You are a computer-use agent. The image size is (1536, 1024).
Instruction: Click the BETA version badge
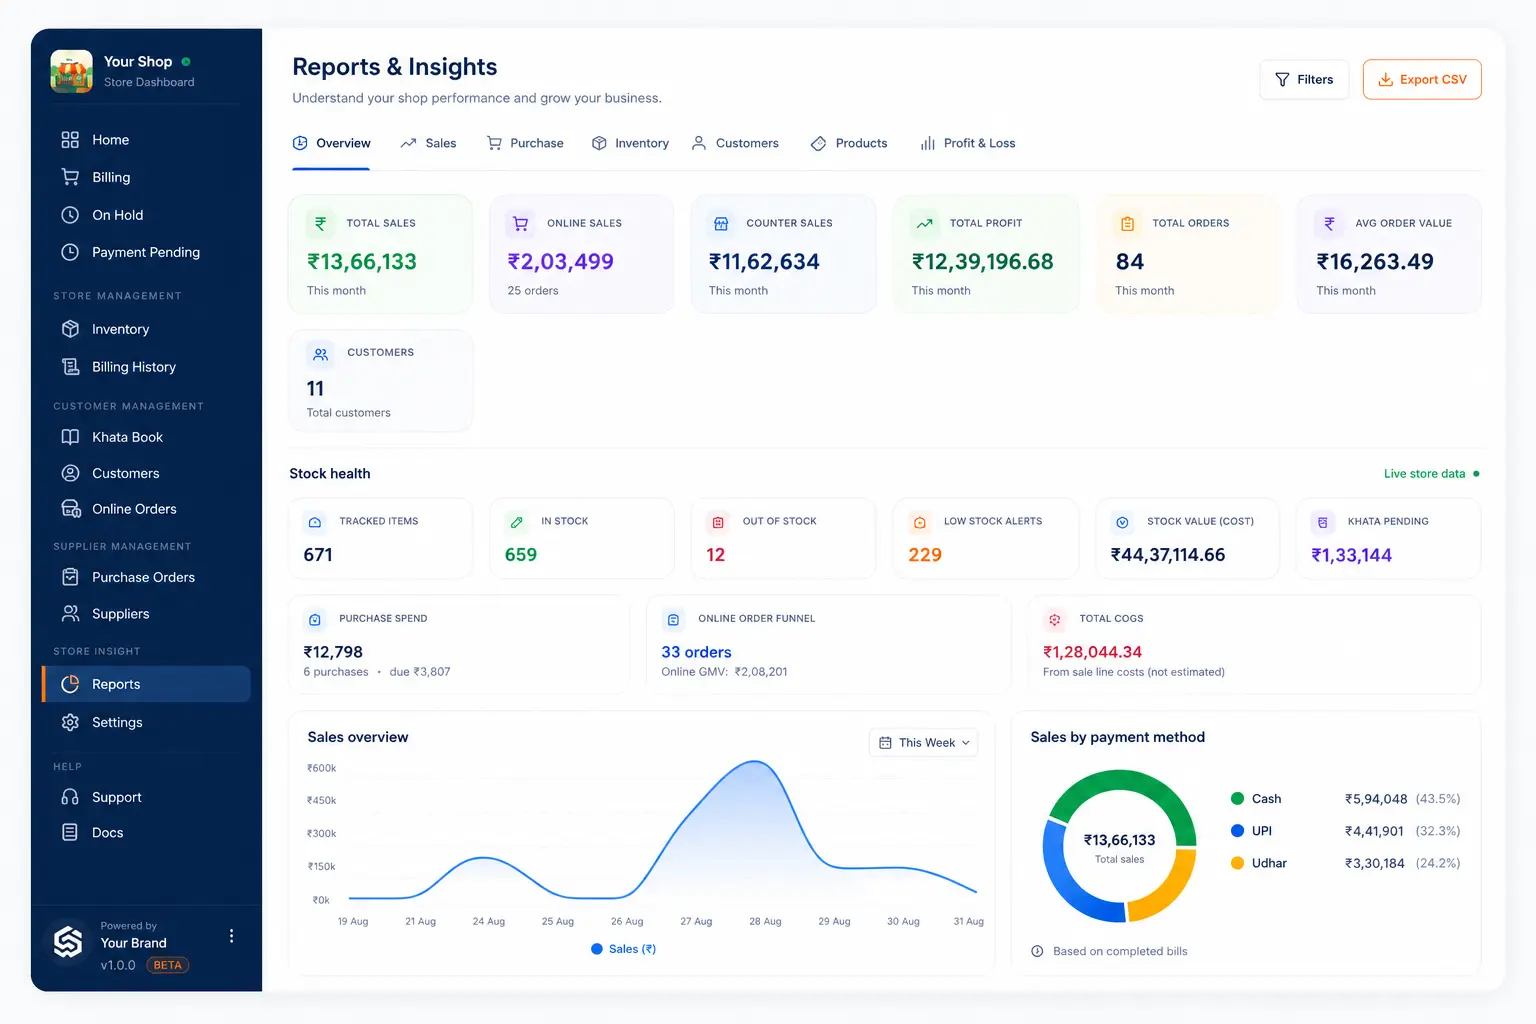[x=168, y=965]
